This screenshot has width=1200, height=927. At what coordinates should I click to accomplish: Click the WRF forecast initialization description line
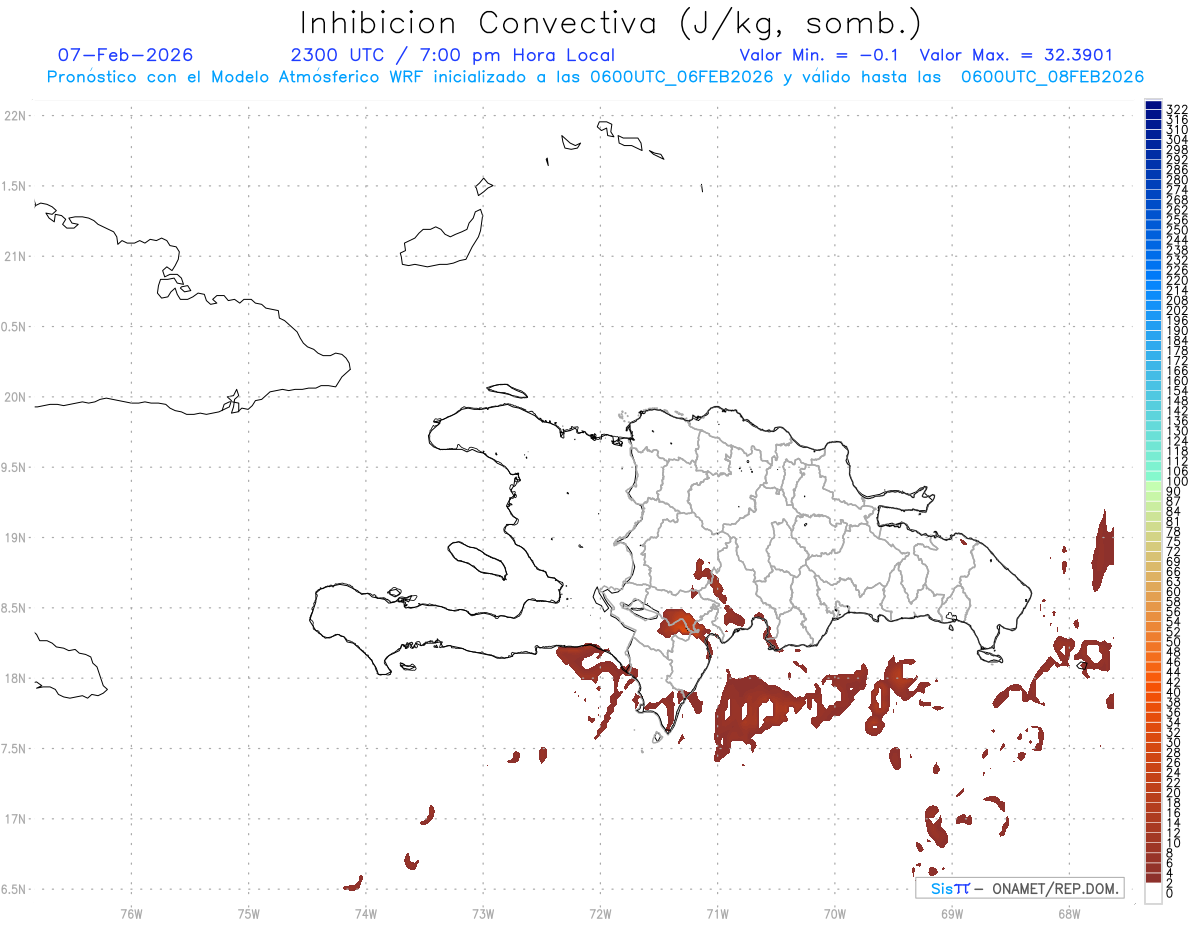[595, 77]
